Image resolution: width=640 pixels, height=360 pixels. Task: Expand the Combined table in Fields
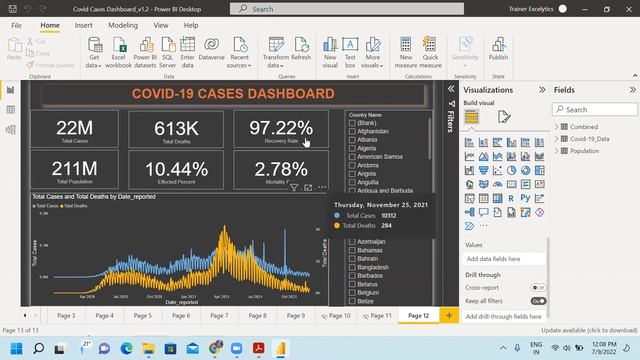point(557,127)
